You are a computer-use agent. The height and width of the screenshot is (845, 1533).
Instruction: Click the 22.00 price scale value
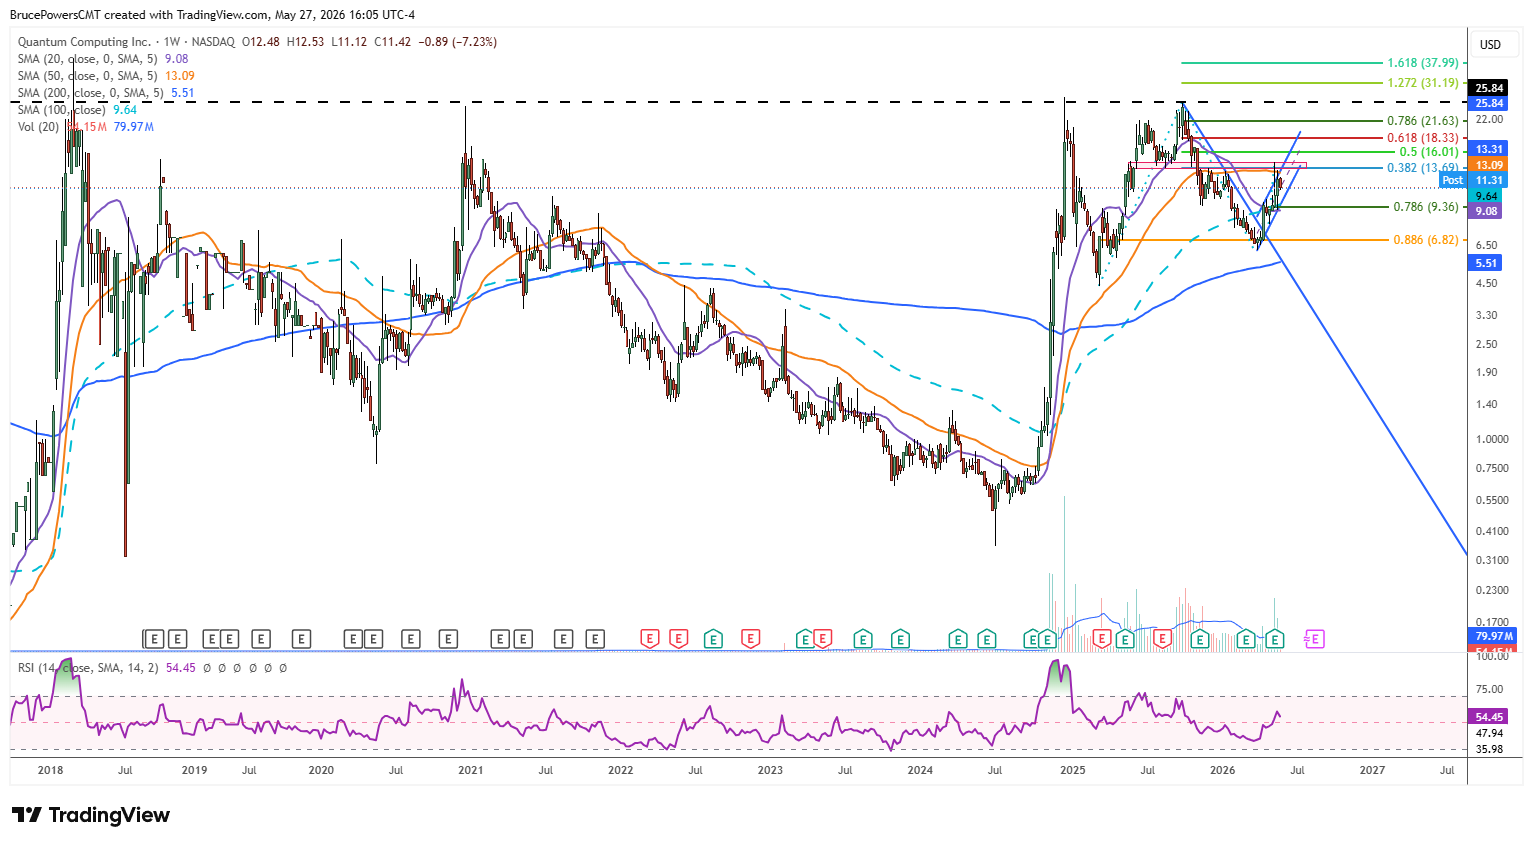coord(1489,120)
